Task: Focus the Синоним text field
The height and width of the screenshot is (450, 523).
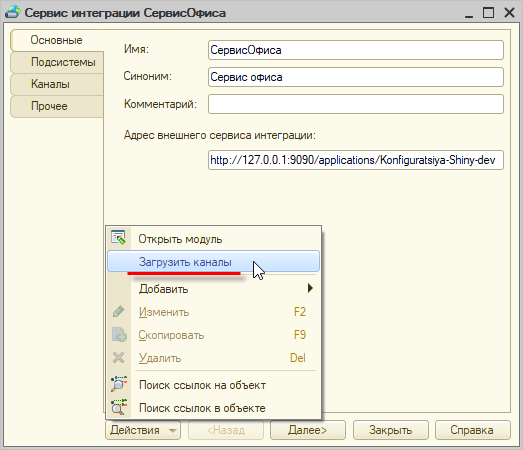Action: [x=356, y=77]
